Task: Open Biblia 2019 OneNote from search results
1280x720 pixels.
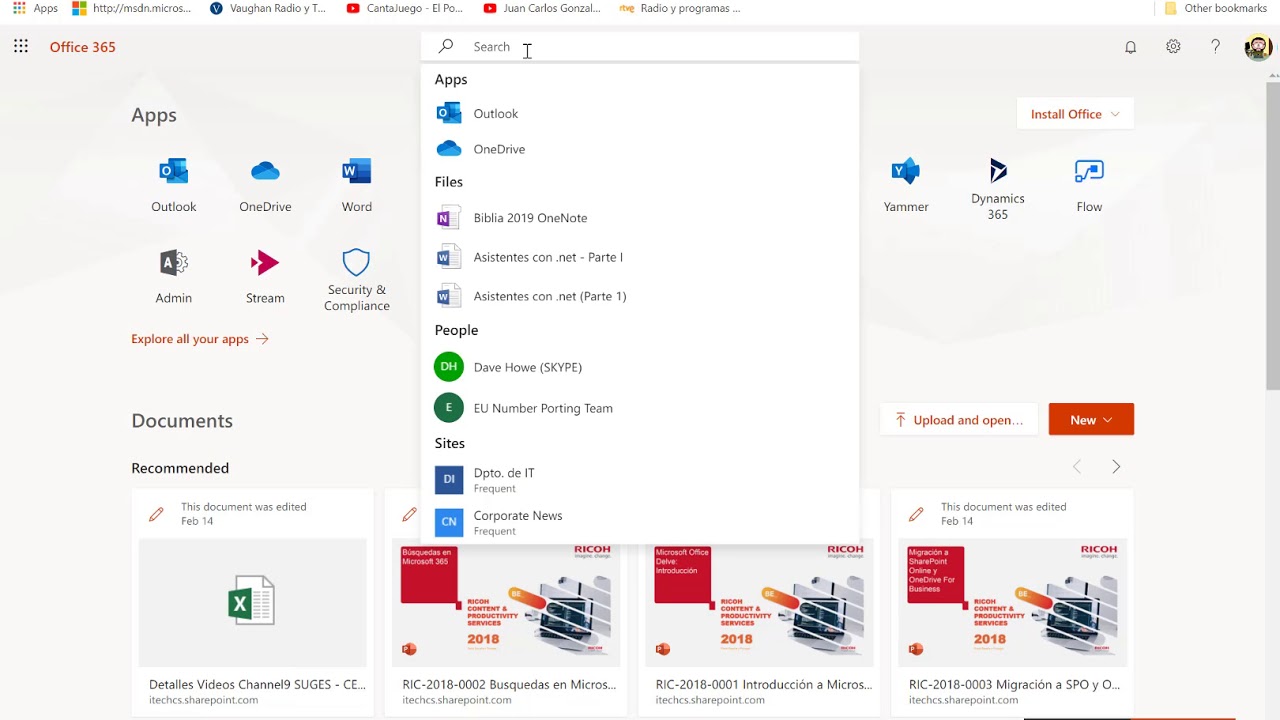Action: point(530,217)
